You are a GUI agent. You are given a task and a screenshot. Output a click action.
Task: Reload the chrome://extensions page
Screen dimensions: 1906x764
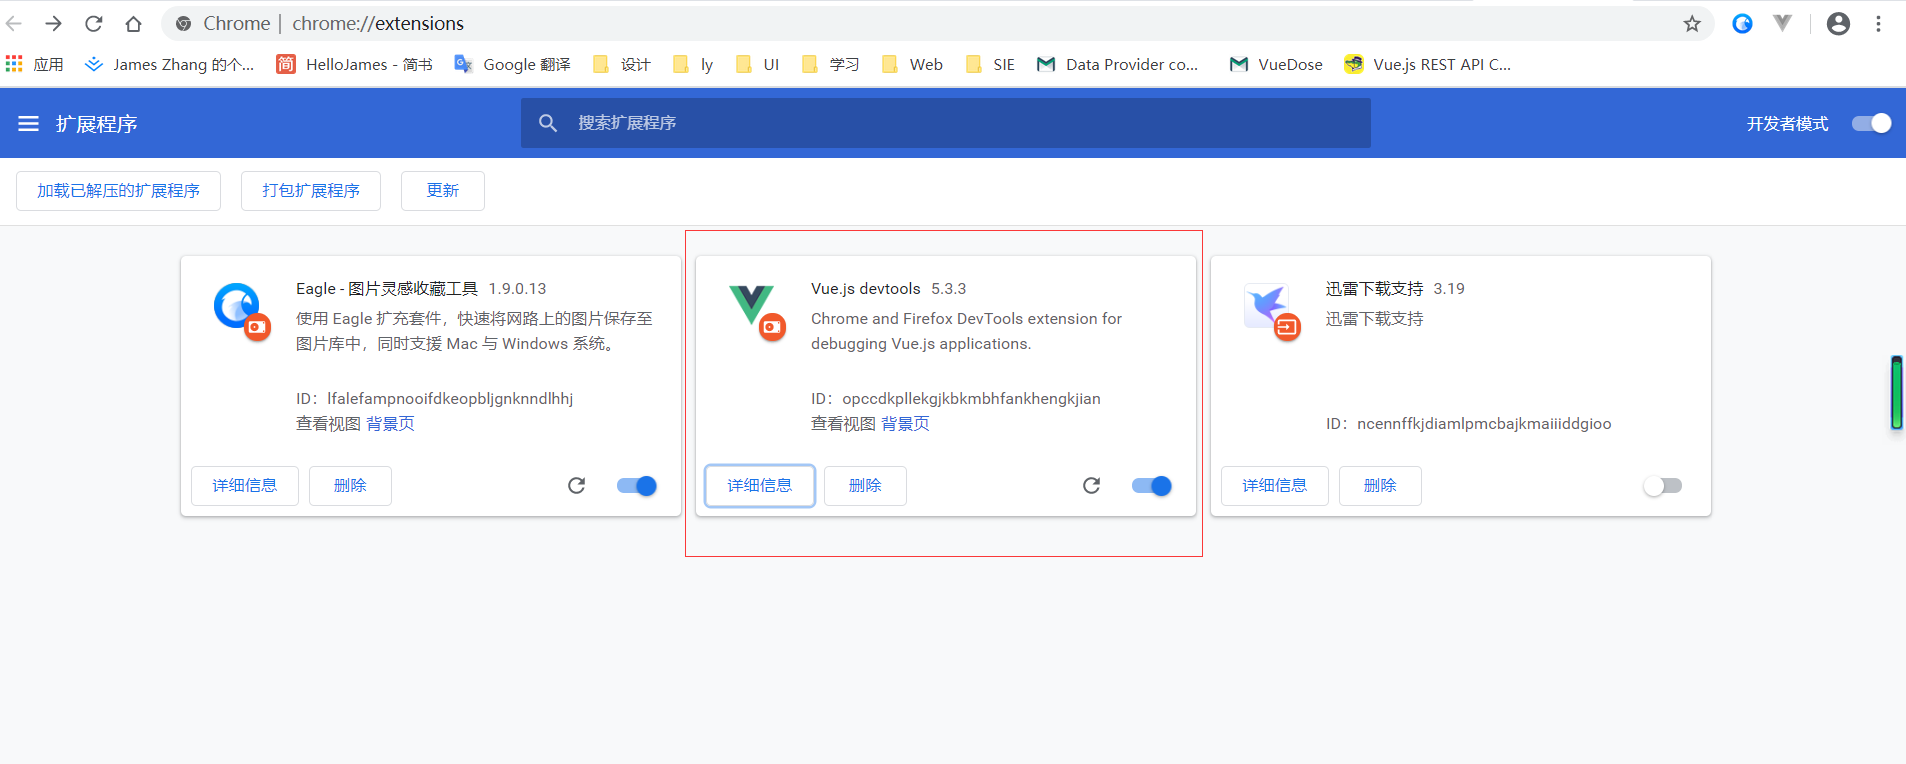point(94,23)
